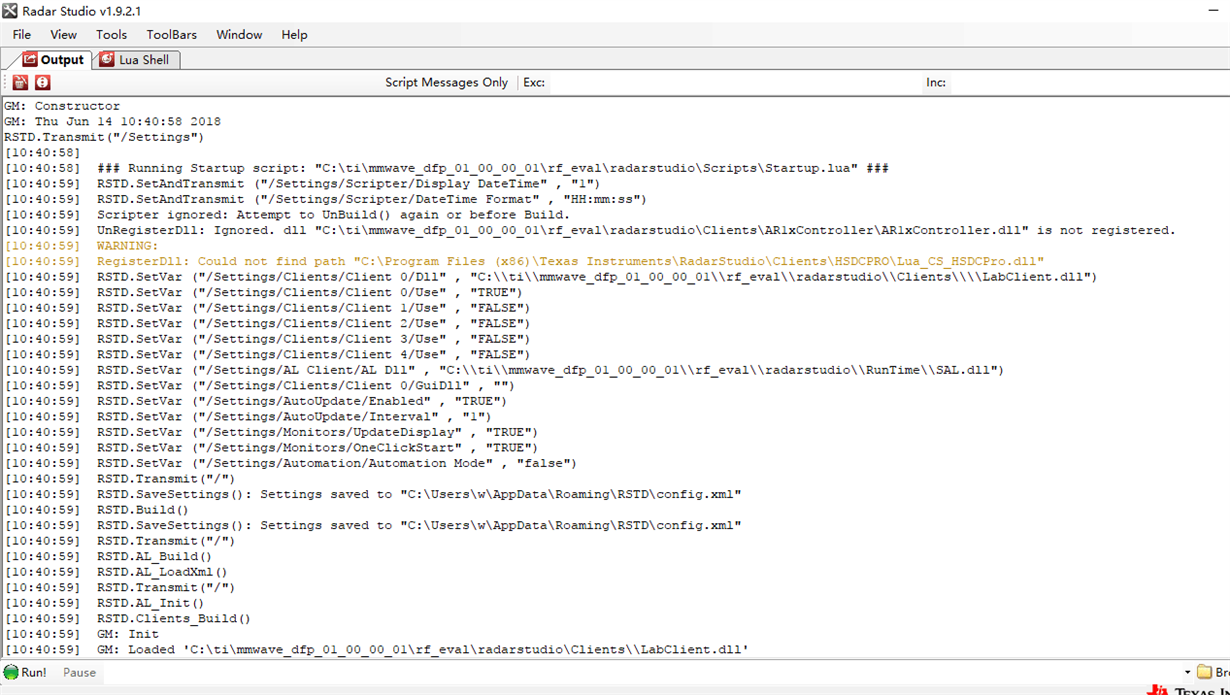The height and width of the screenshot is (695, 1230).
Task: Click the red exclamation errors icon
Action: 43,83
